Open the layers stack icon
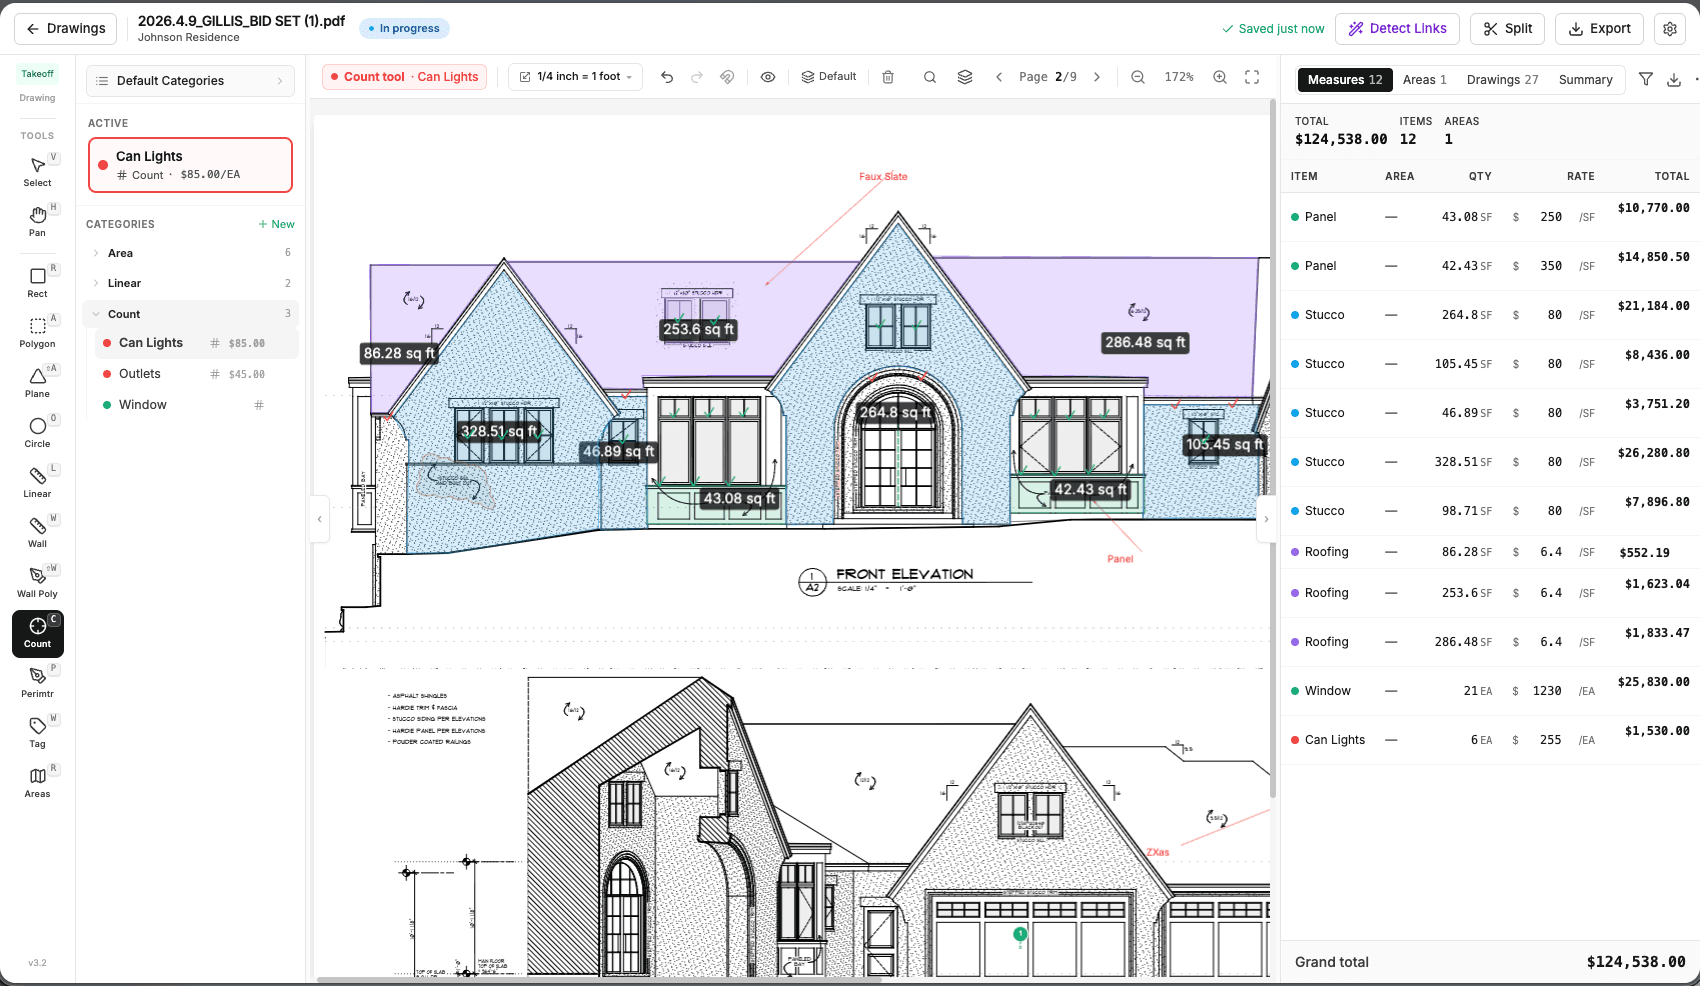Image resolution: width=1700 pixels, height=986 pixels. [965, 77]
